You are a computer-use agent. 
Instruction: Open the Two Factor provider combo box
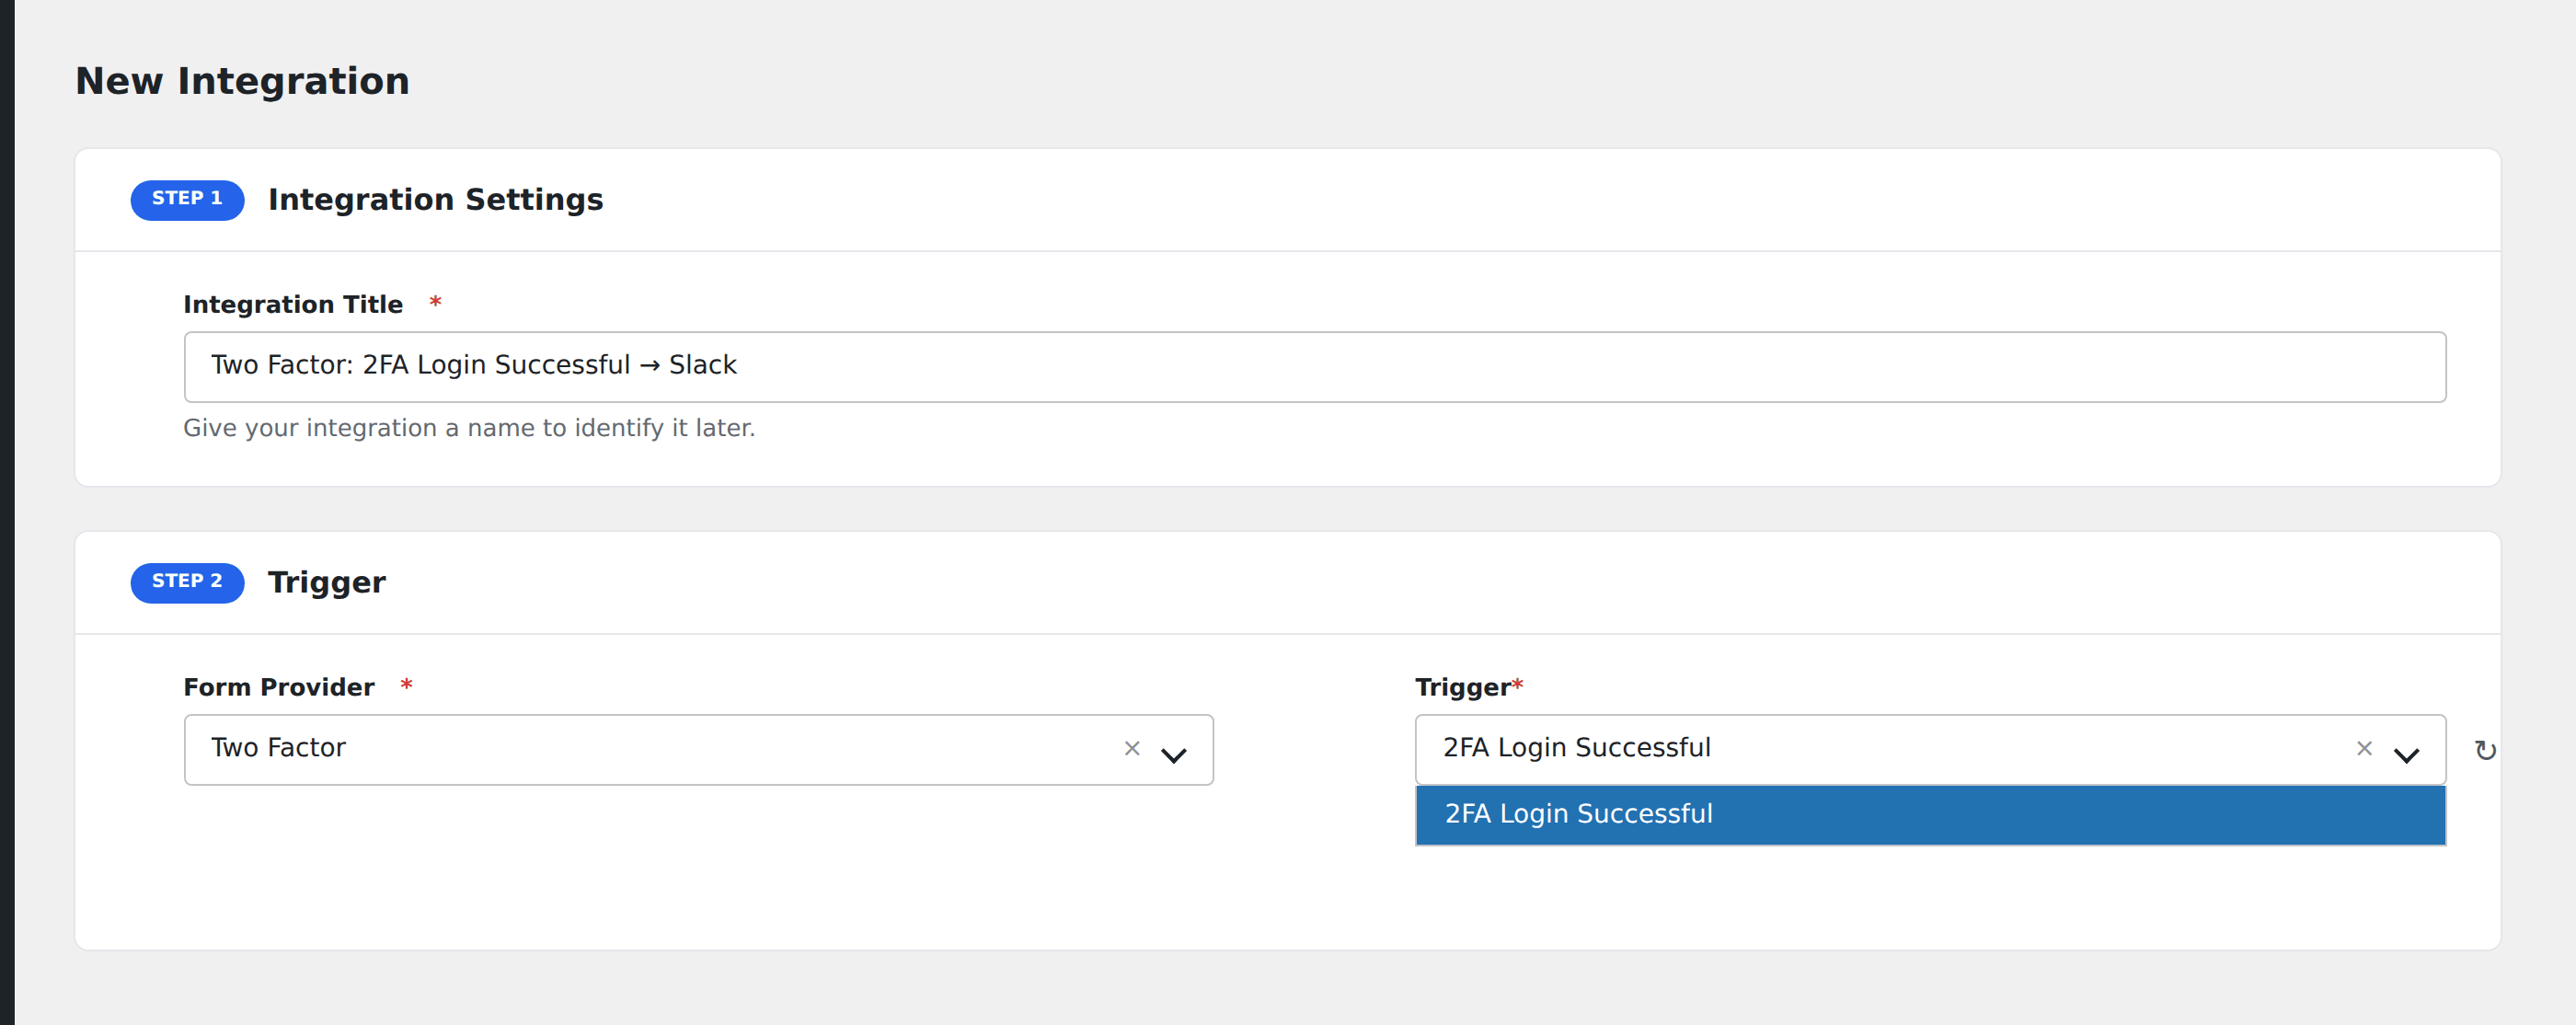pos(698,750)
